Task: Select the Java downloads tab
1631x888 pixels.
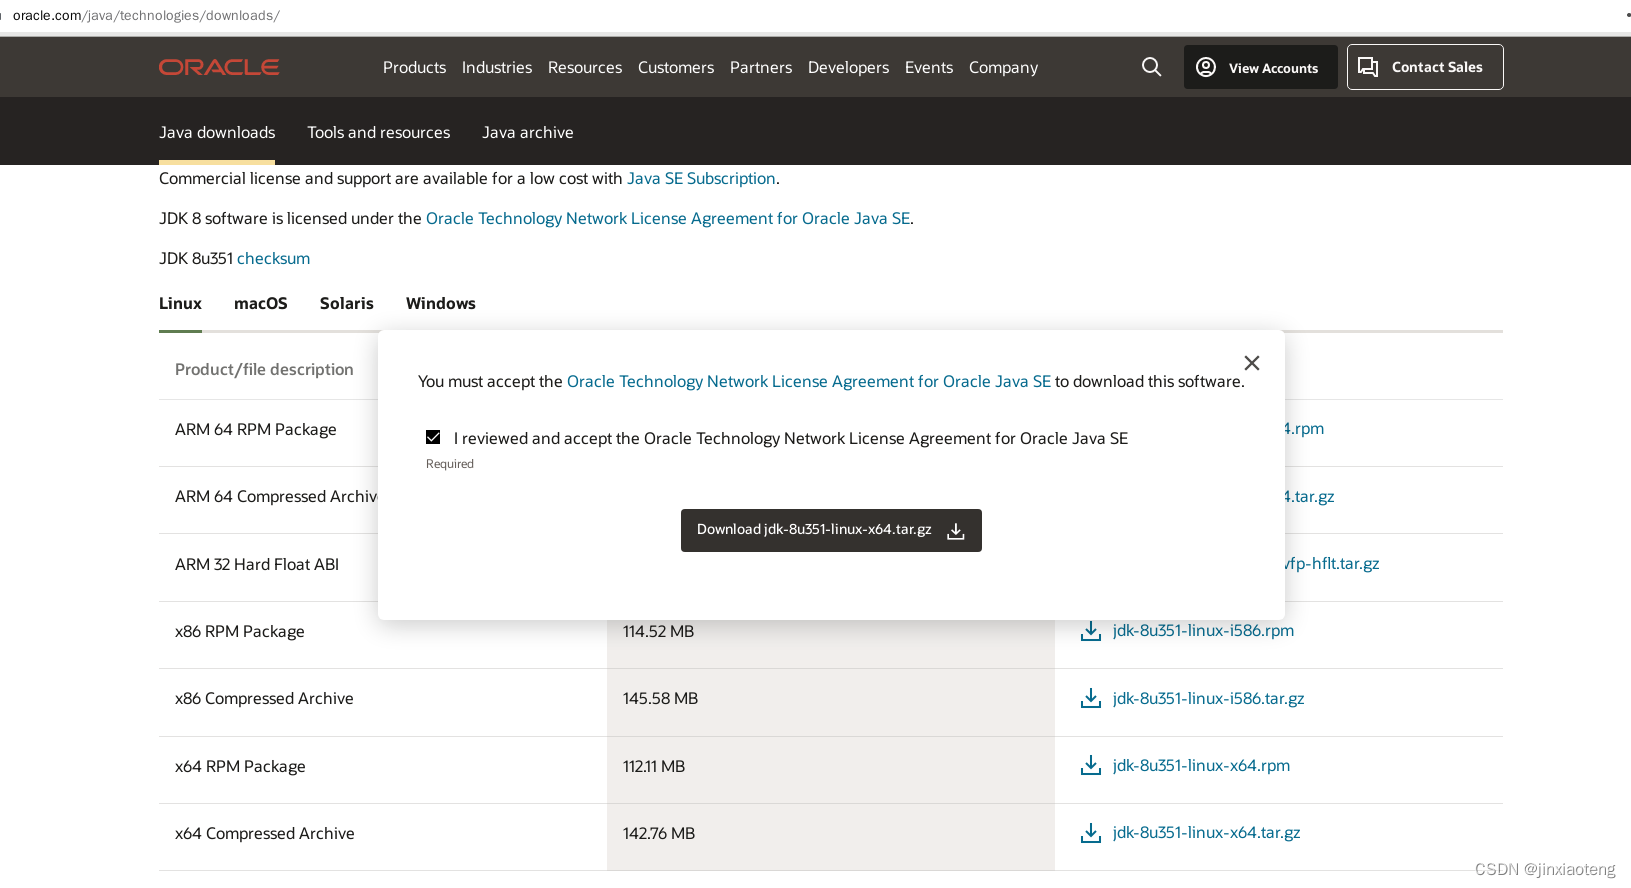Action: [217, 132]
